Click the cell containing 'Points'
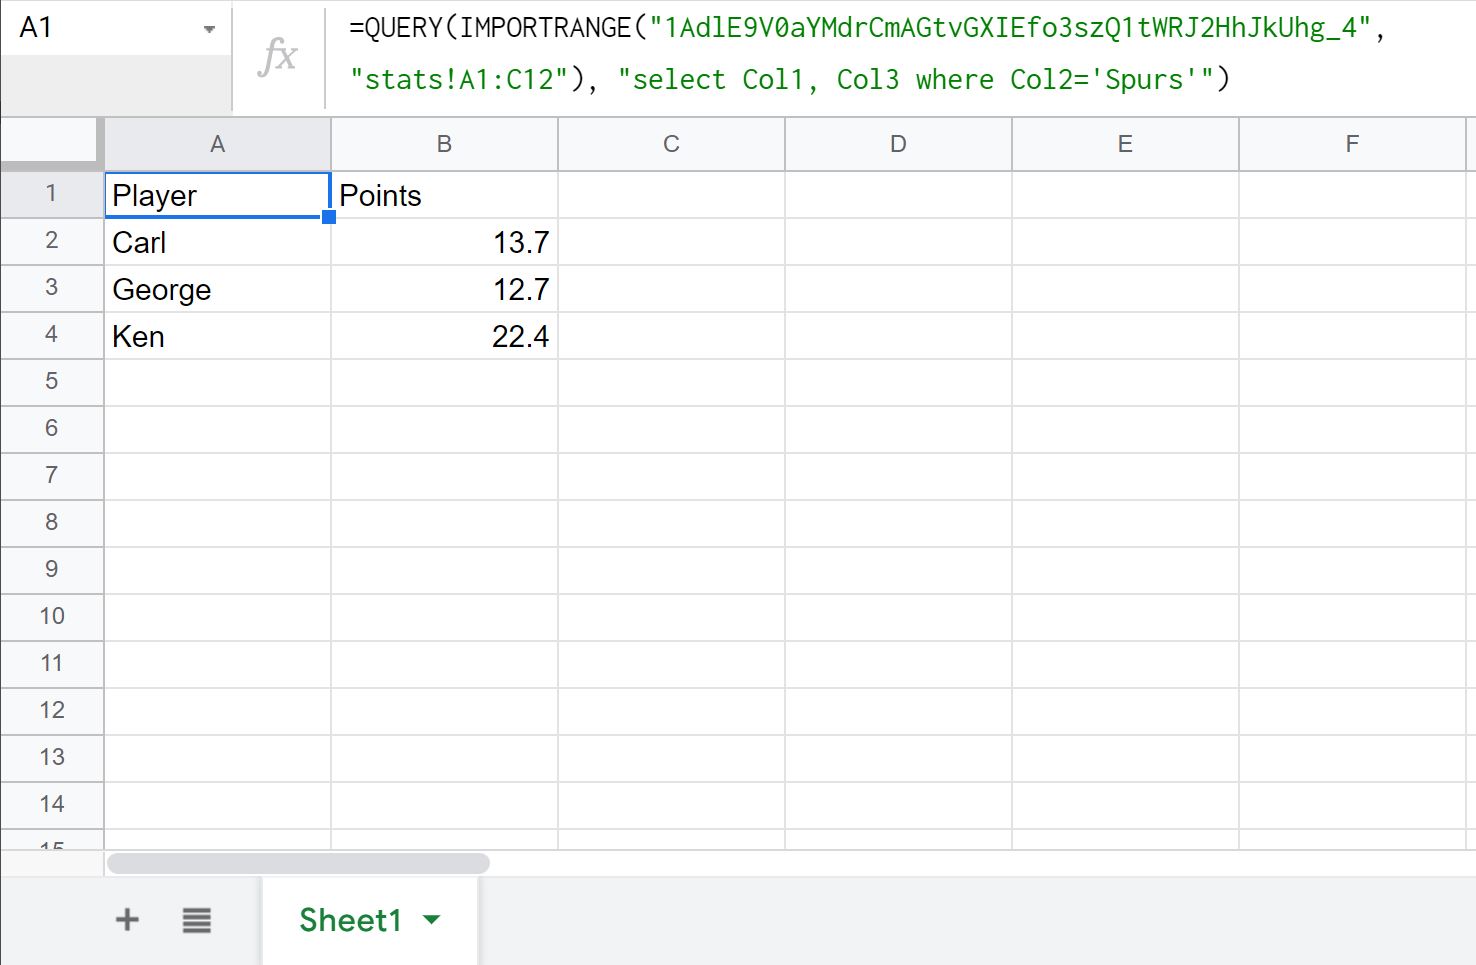1476x965 pixels. [x=445, y=195]
